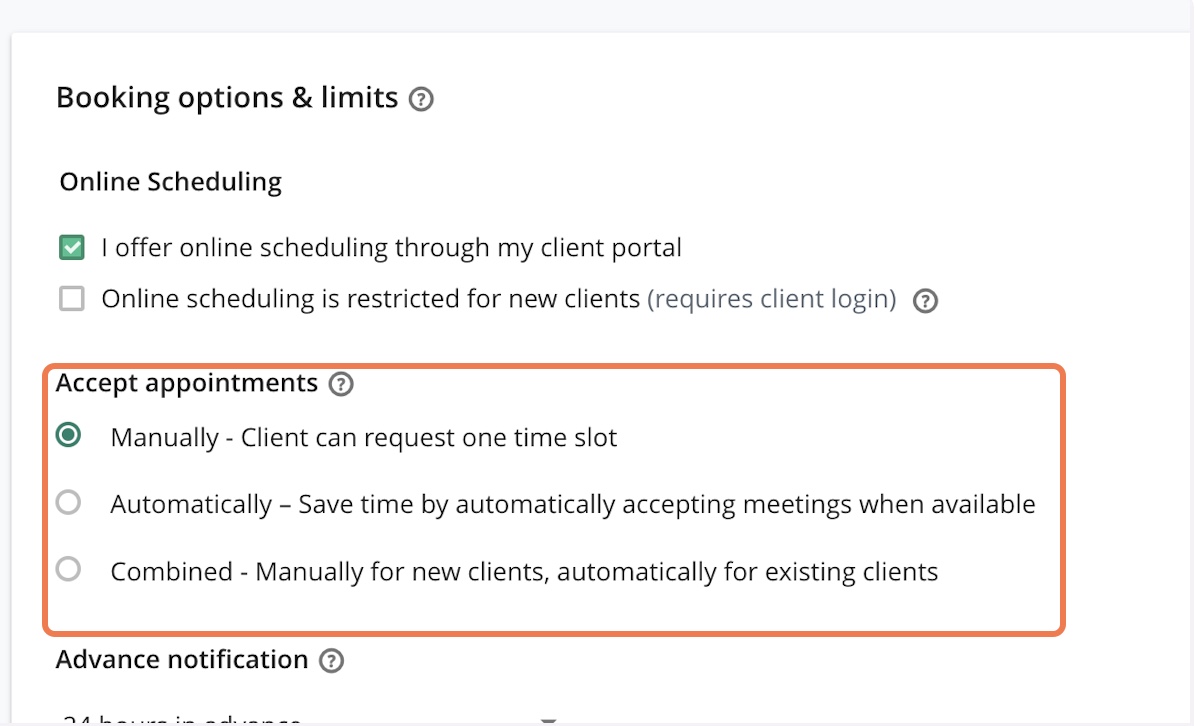This screenshot has height=726, width=1196.
Task: Click 'I offer online scheduling' label text
Action: click(391, 248)
